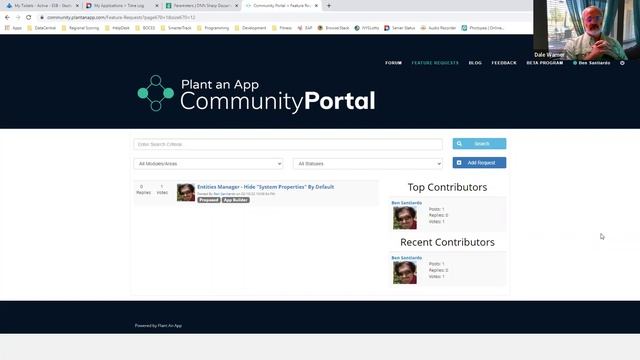Open the Server Status bookmark
This screenshot has width=640, height=360.
click(400, 28)
